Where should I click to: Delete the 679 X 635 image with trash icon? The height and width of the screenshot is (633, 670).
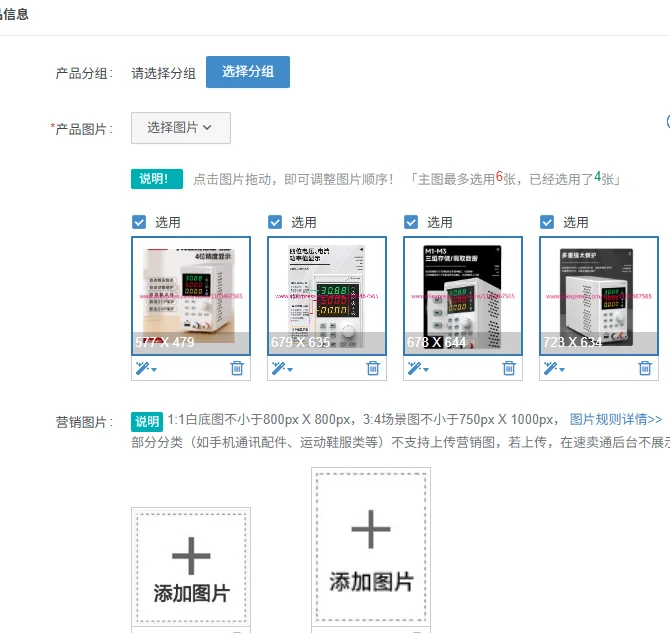pos(373,368)
